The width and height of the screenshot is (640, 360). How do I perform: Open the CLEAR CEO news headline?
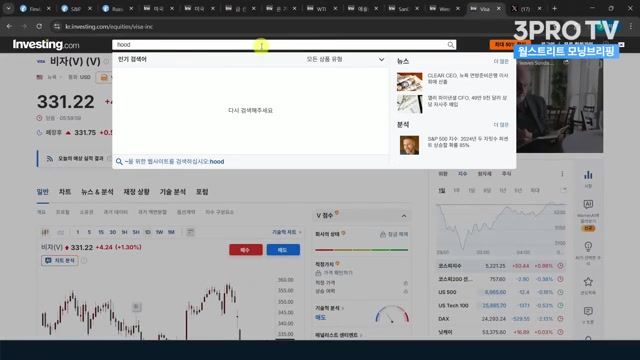pyautogui.click(x=468, y=78)
